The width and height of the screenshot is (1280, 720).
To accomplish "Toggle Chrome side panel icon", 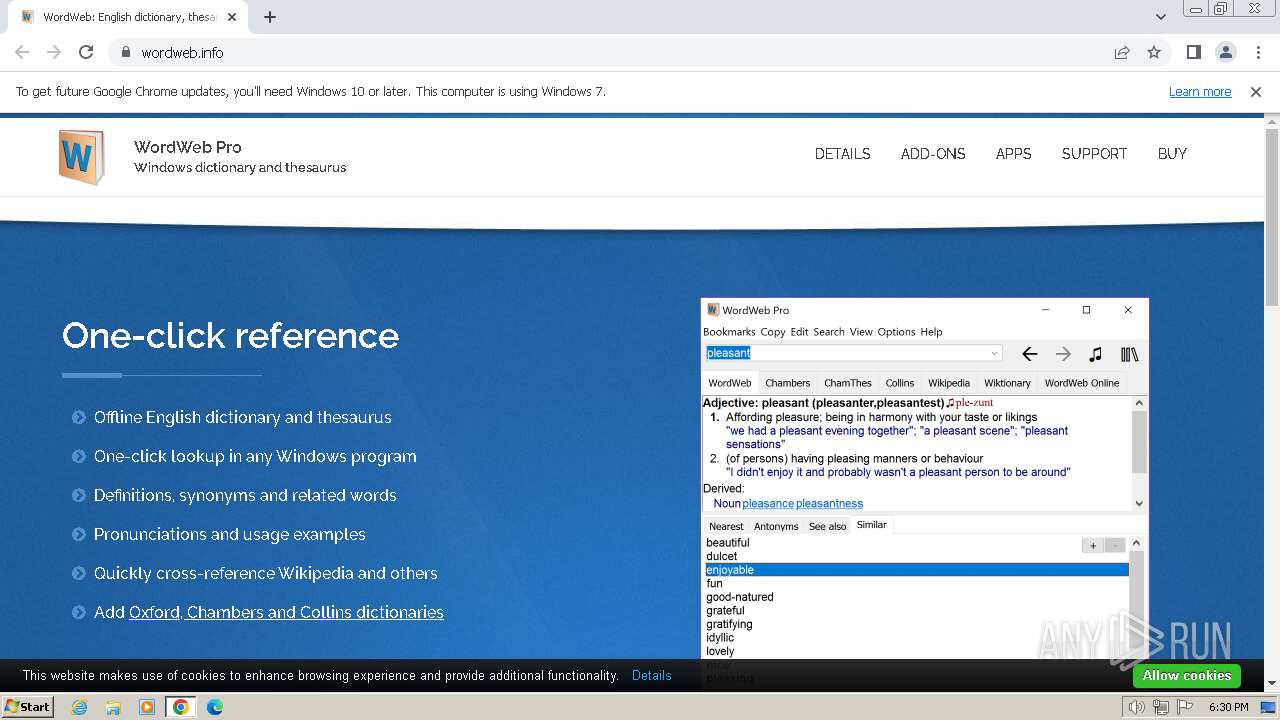I will pyautogui.click(x=1193, y=52).
